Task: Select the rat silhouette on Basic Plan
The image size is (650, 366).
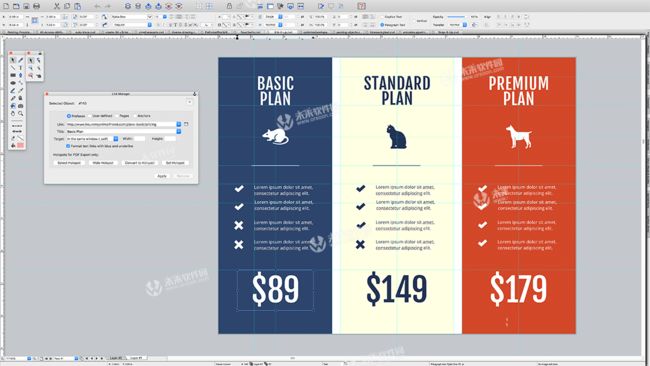Action: tap(276, 136)
